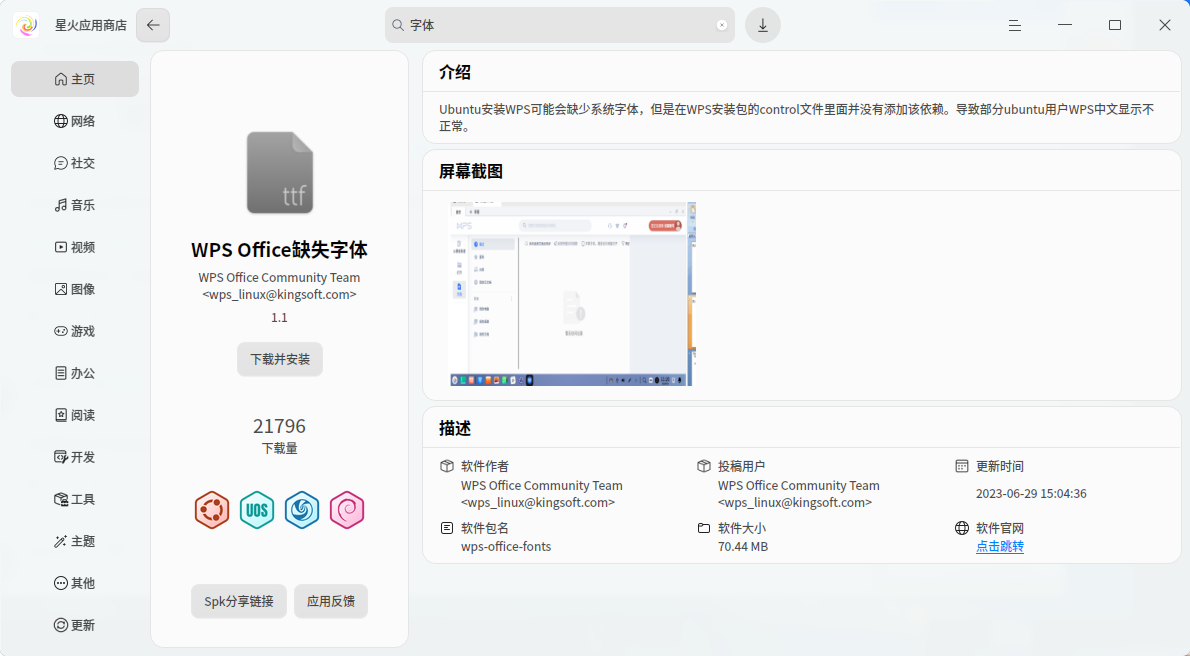Viewport: 1190px width, 656px height.
Task: Go back with the arrow button
Action: point(153,25)
